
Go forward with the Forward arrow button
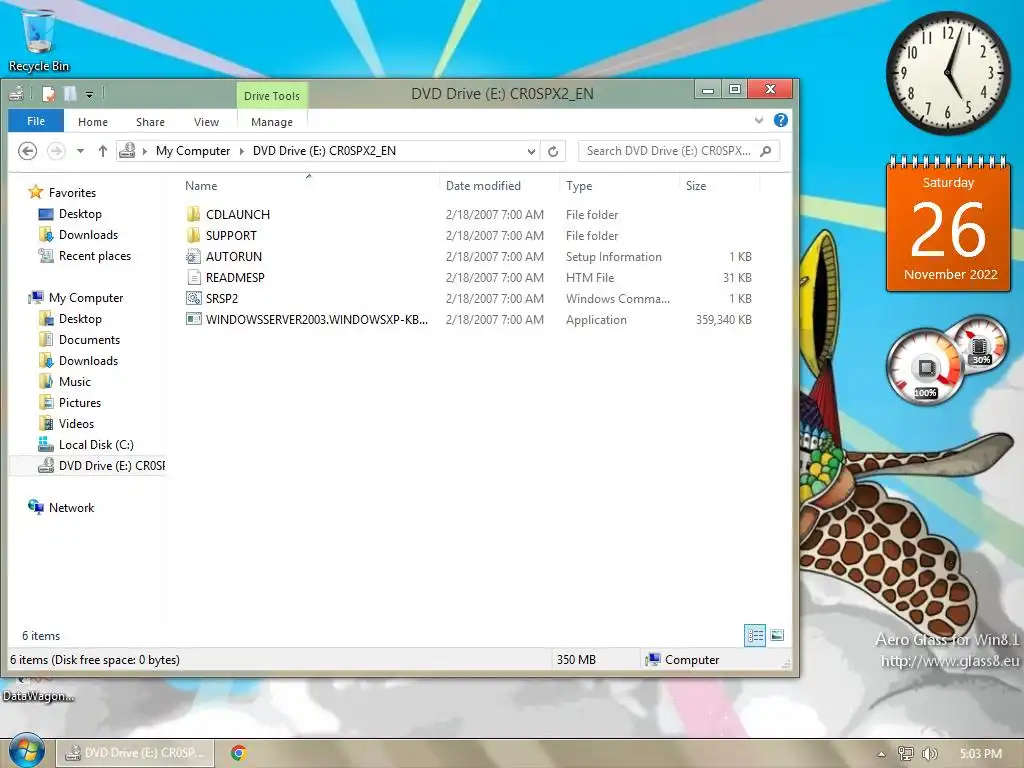[x=56, y=151]
